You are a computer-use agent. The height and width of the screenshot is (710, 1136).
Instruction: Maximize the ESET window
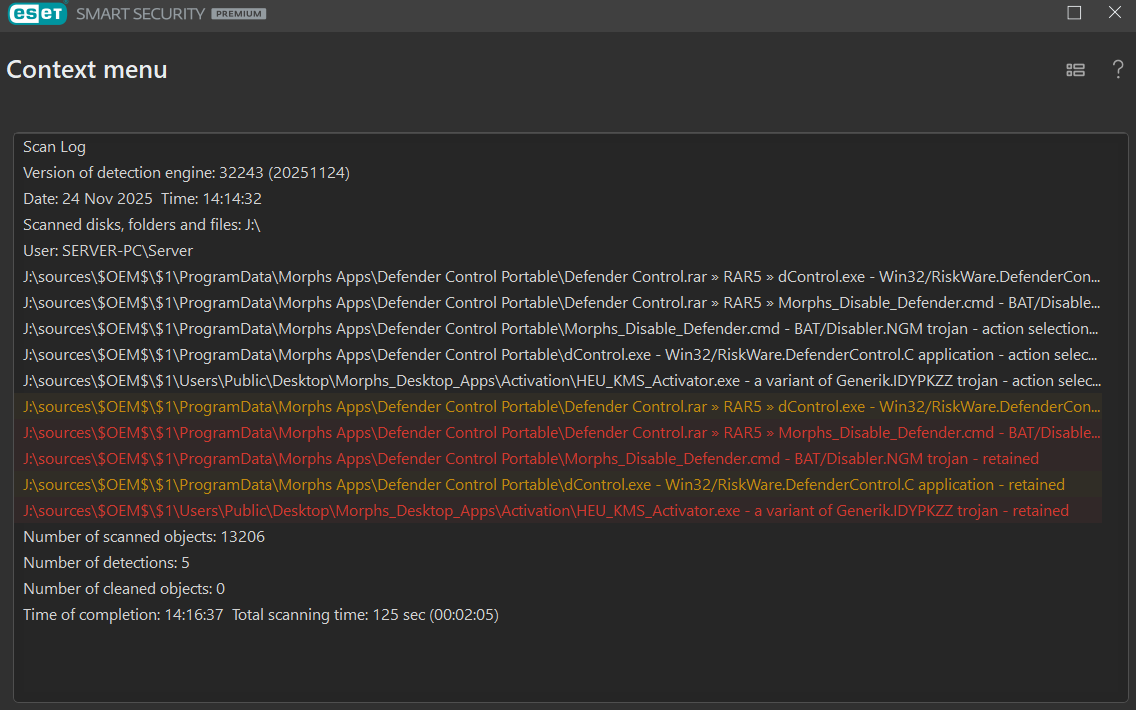pyautogui.click(x=1074, y=13)
